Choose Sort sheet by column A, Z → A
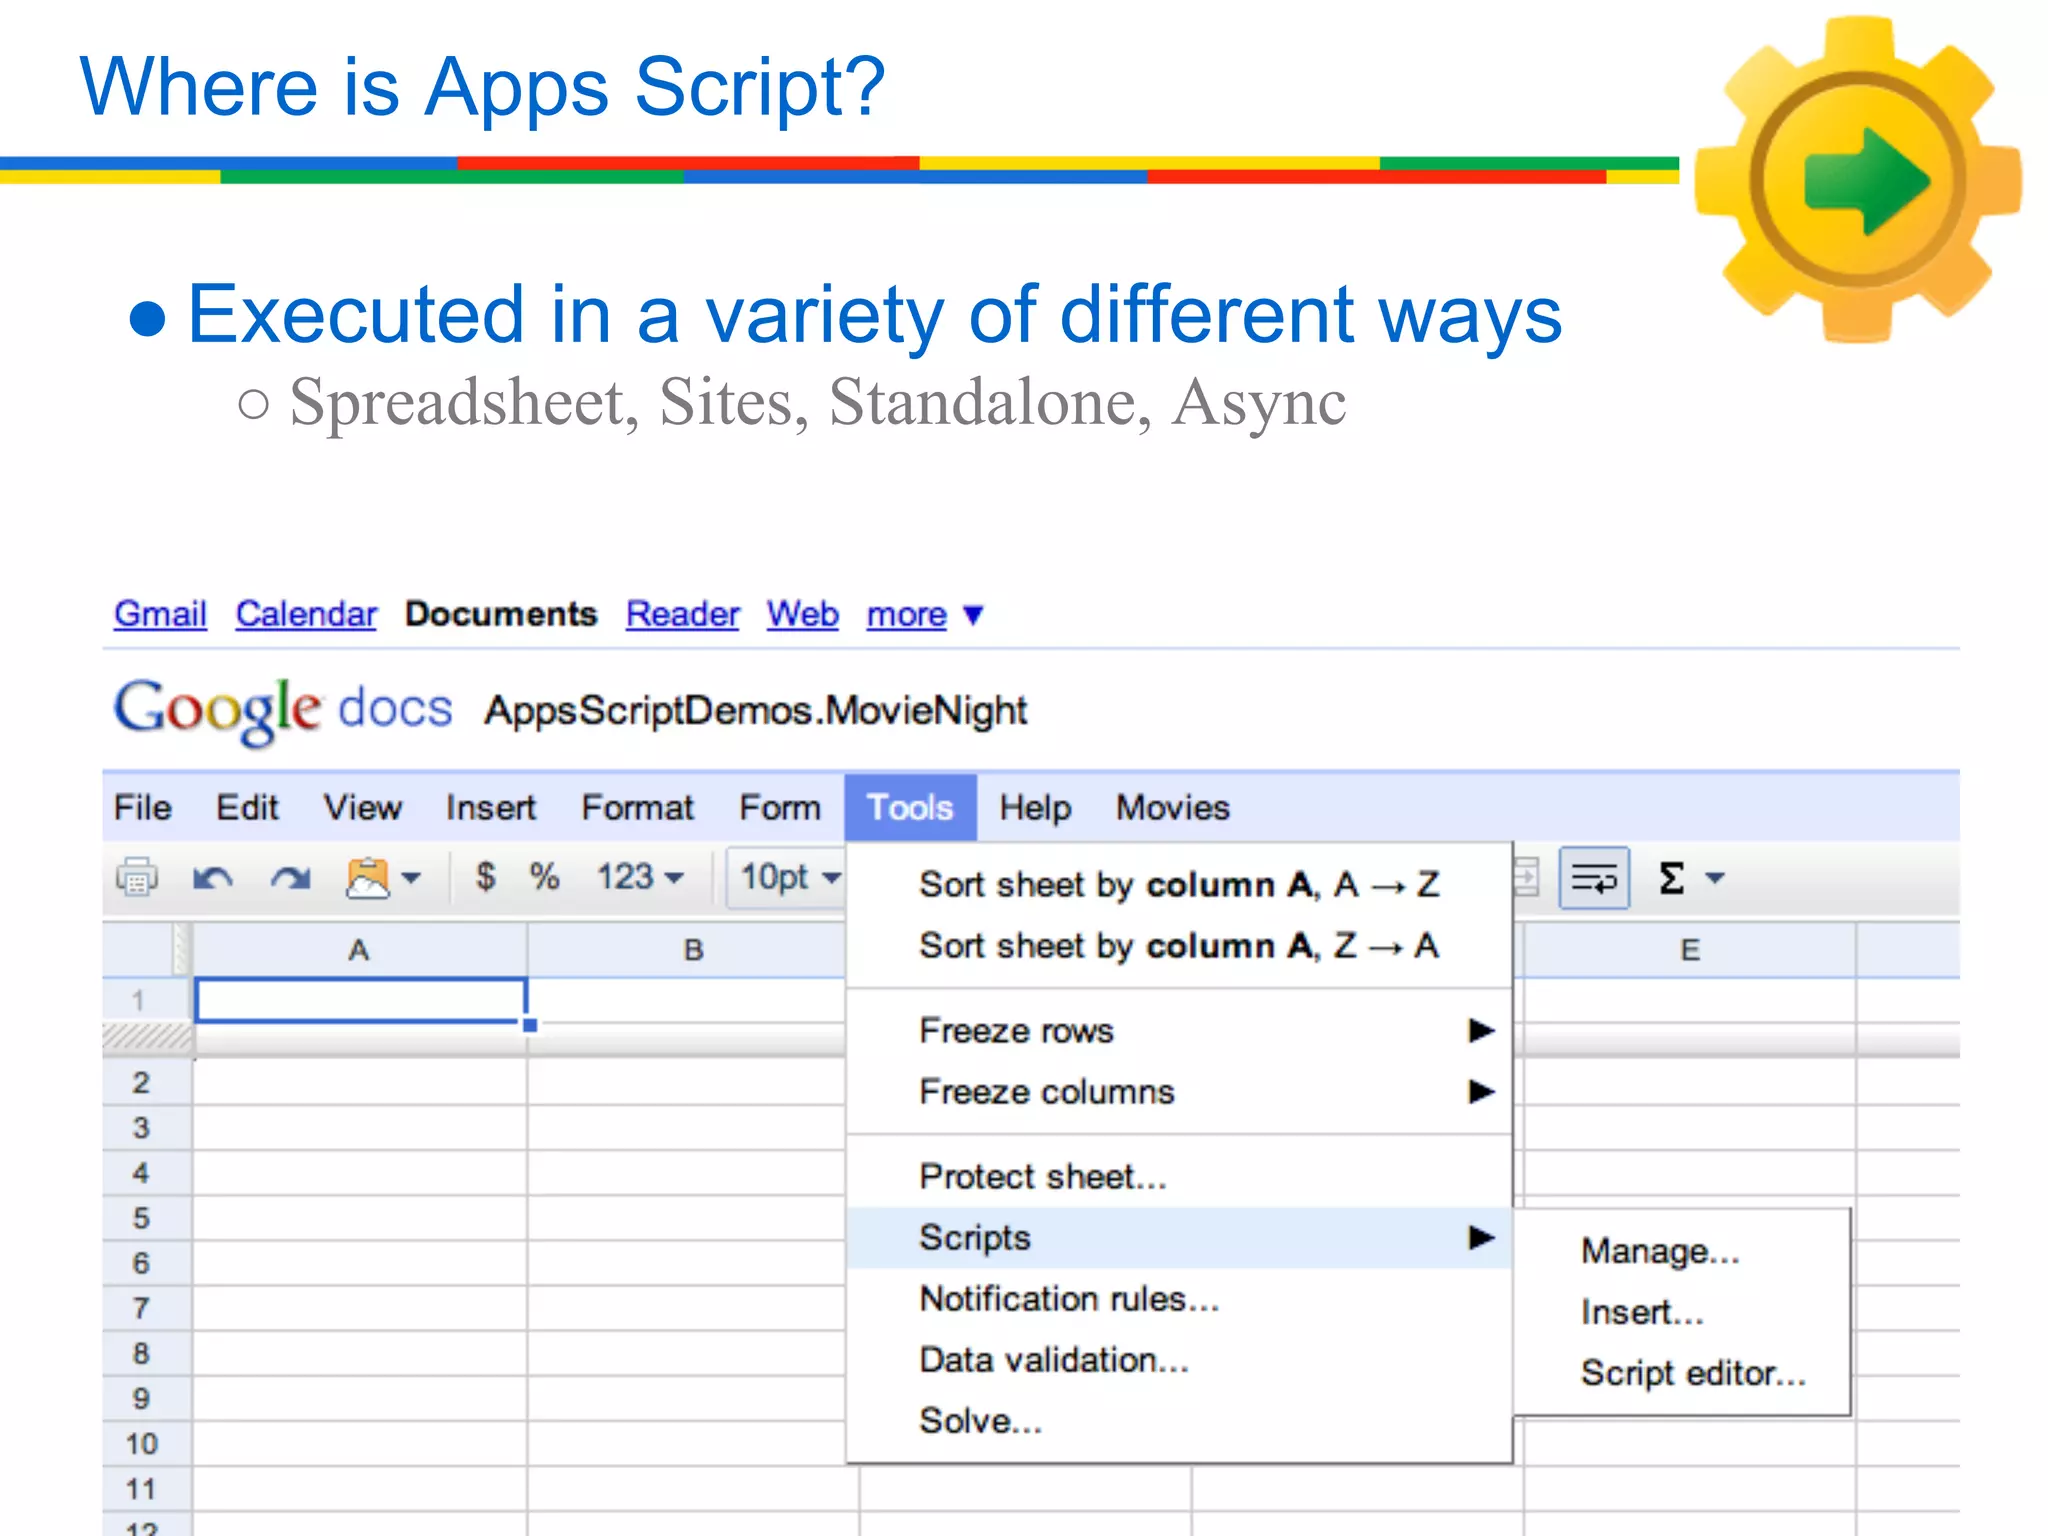 (x=1179, y=945)
